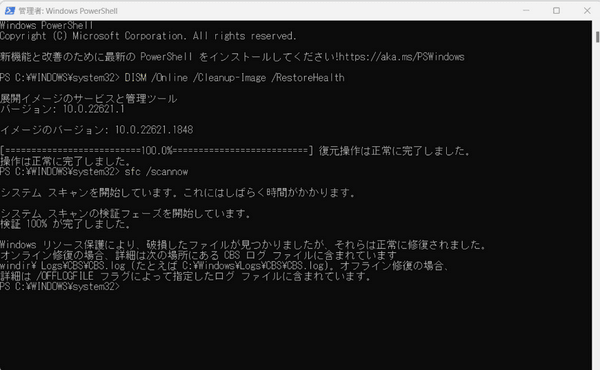Click the sfc /scannow command text
The image size is (600, 370).
pyautogui.click(x=156, y=172)
